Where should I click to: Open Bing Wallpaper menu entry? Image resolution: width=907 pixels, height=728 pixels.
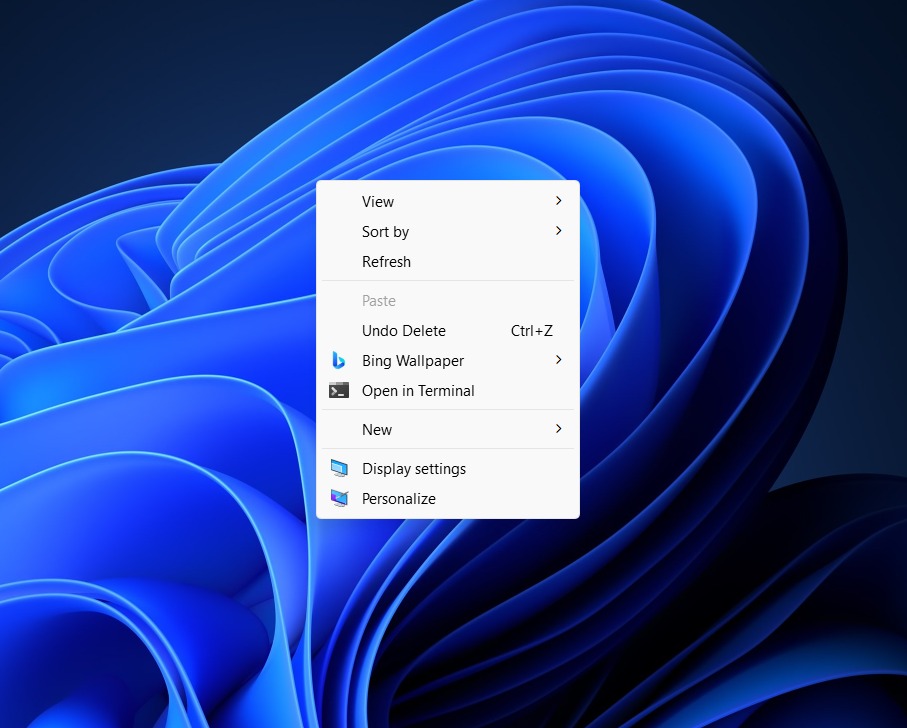click(448, 361)
